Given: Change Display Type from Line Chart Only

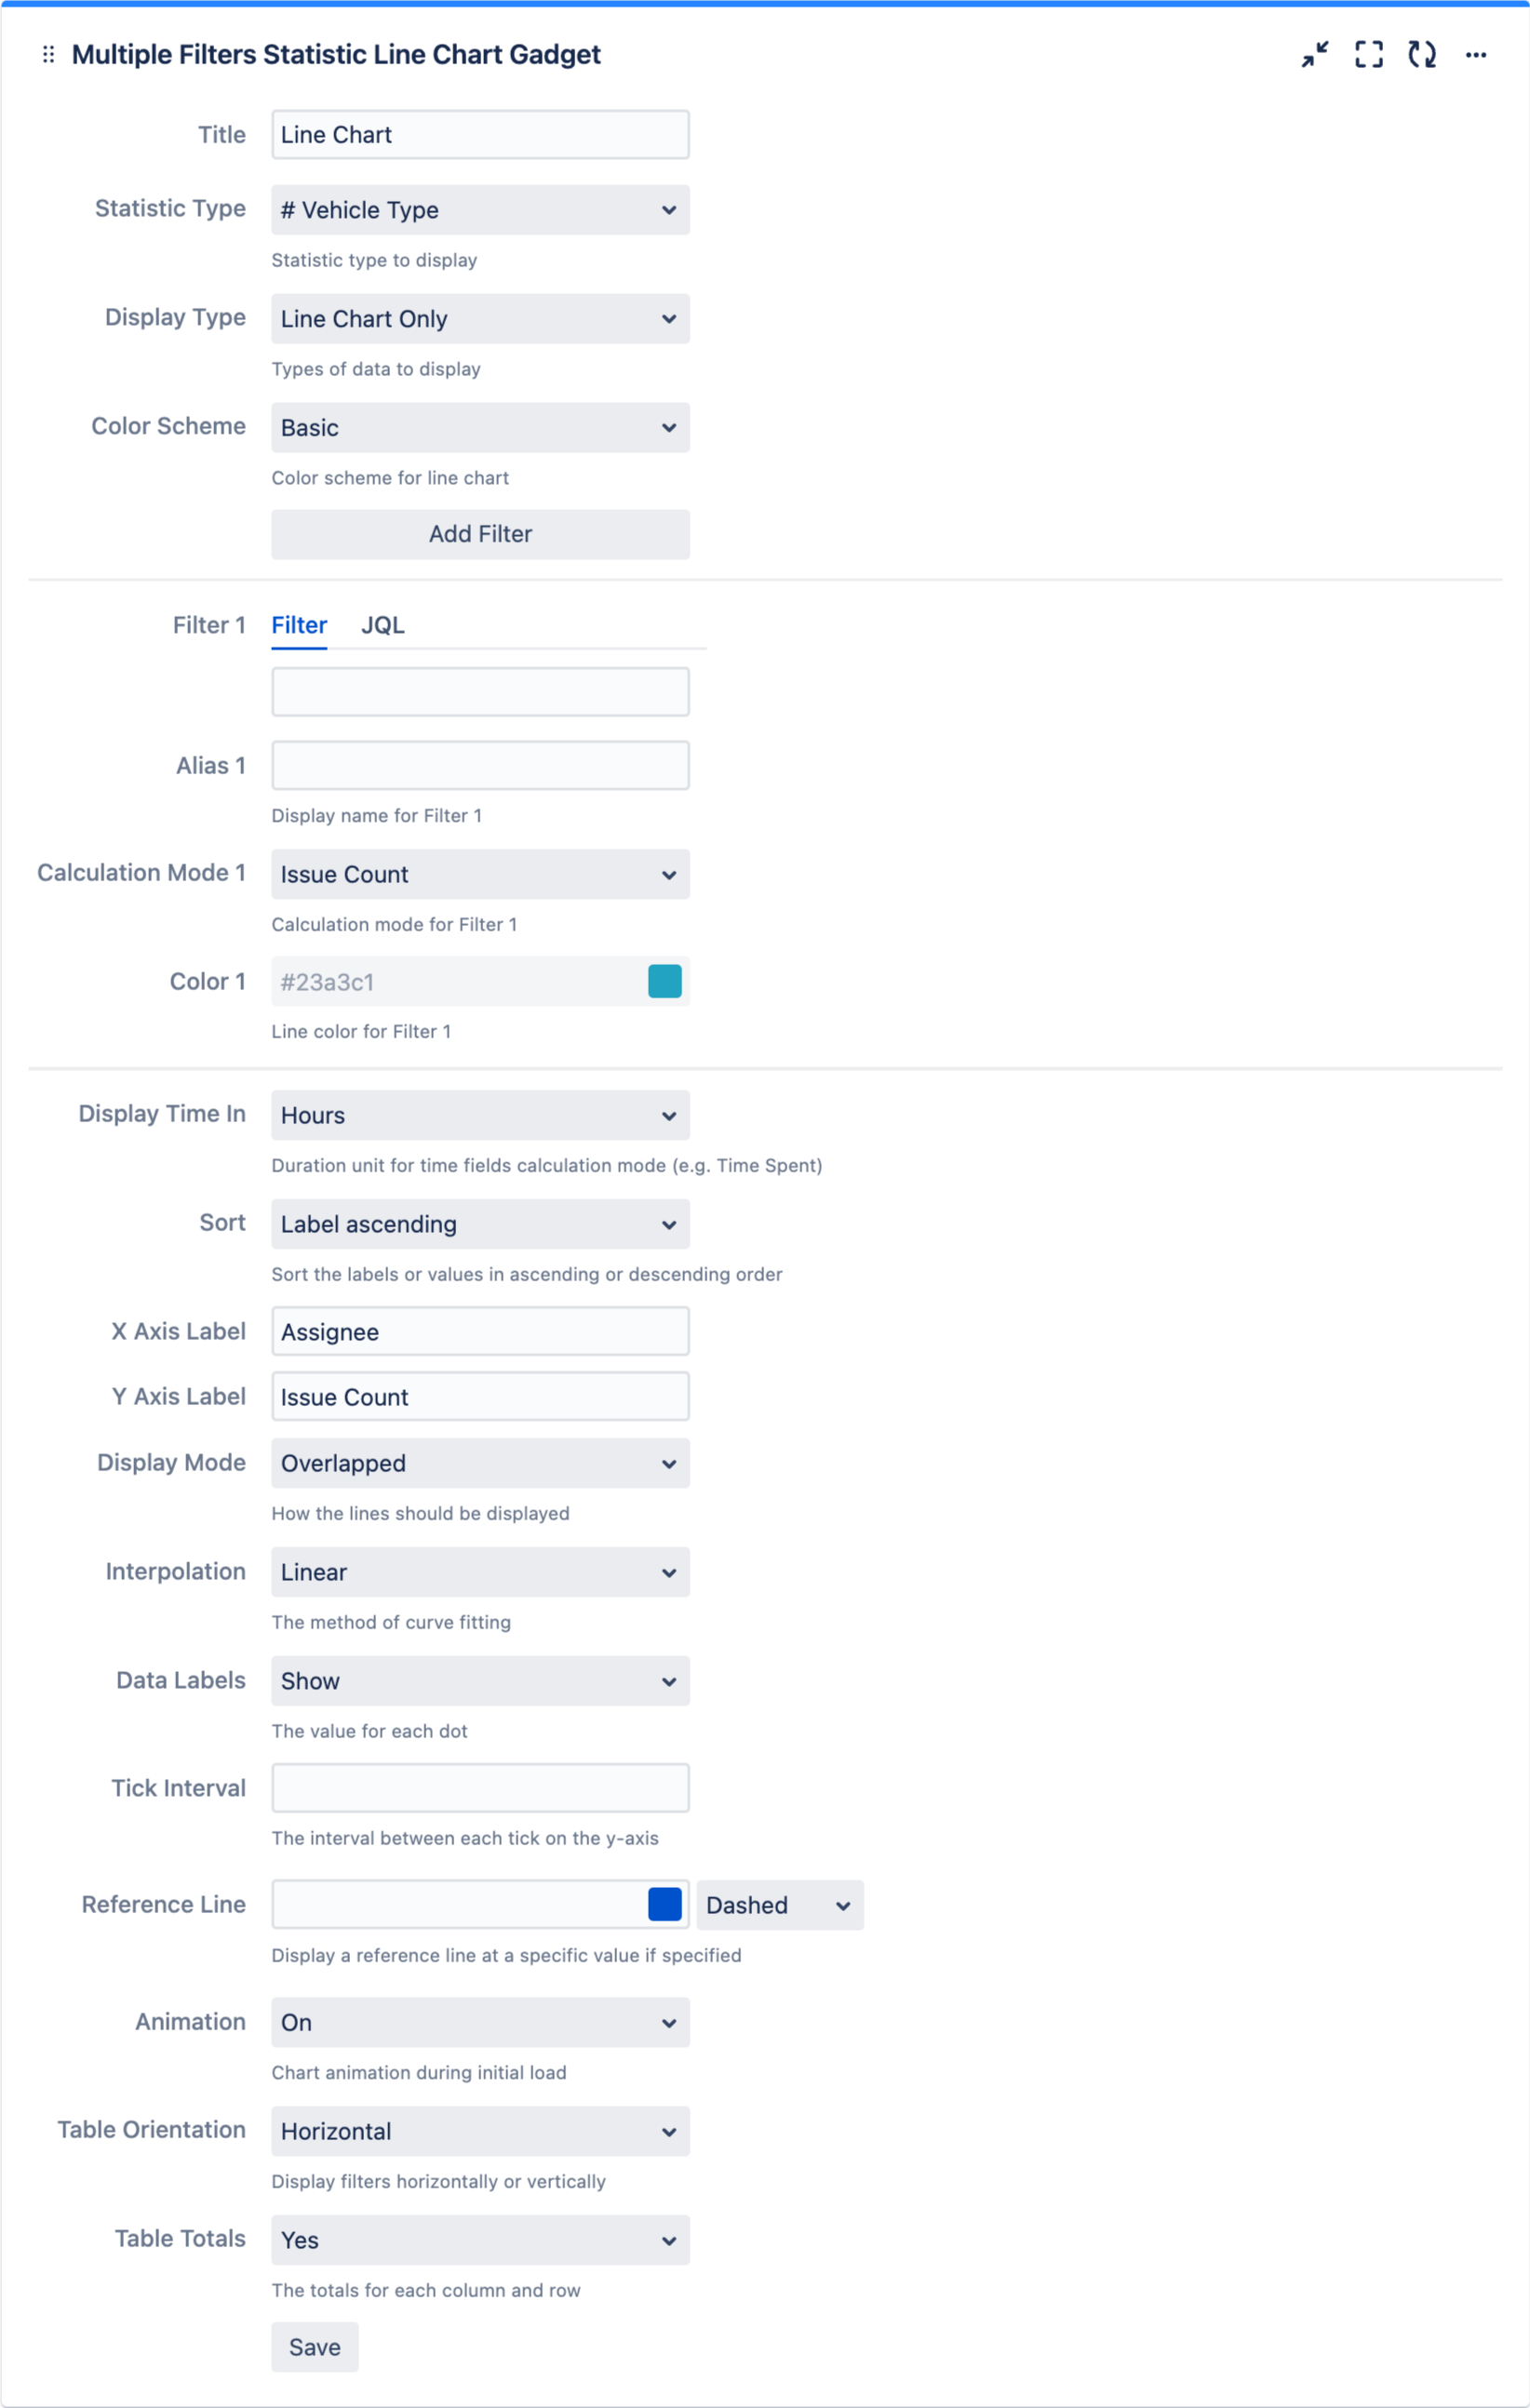Looking at the screenshot, I should point(479,318).
